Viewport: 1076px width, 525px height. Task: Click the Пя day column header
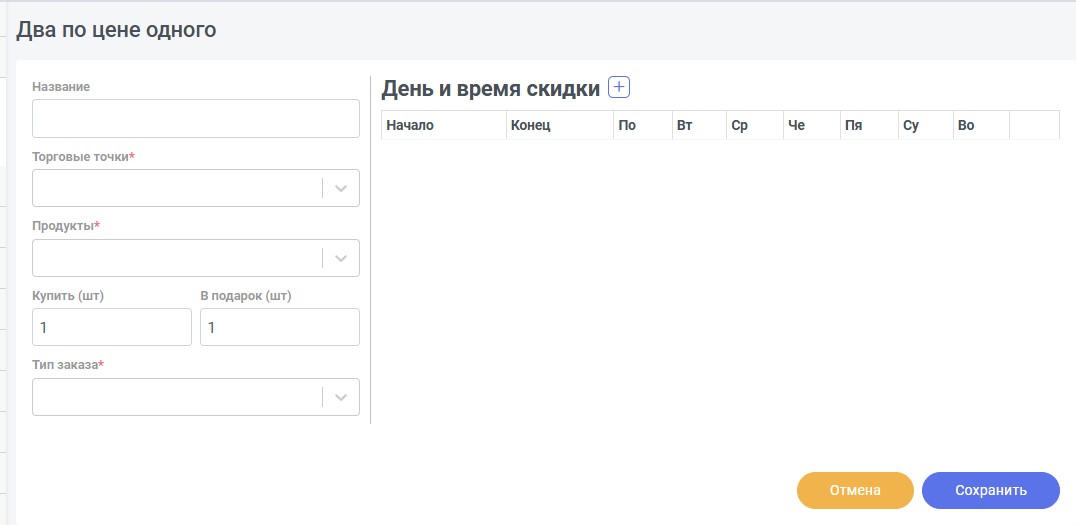[869, 126]
